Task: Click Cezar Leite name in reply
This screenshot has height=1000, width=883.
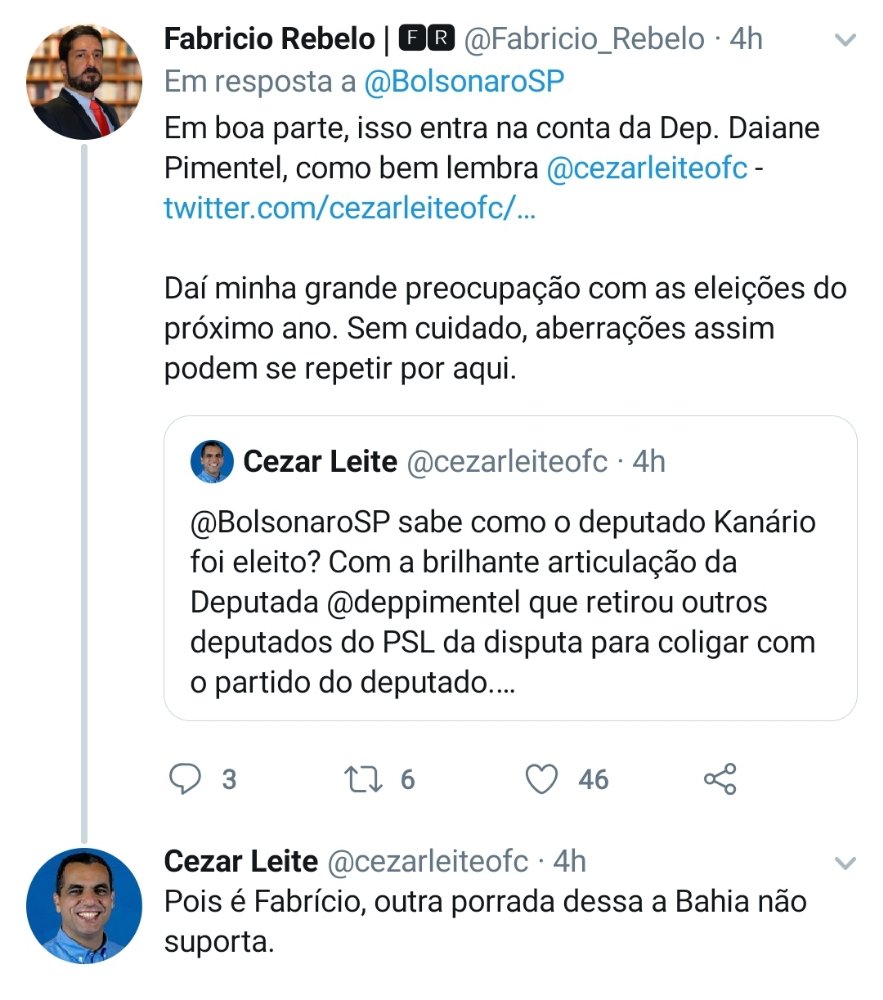Action: coord(241,861)
